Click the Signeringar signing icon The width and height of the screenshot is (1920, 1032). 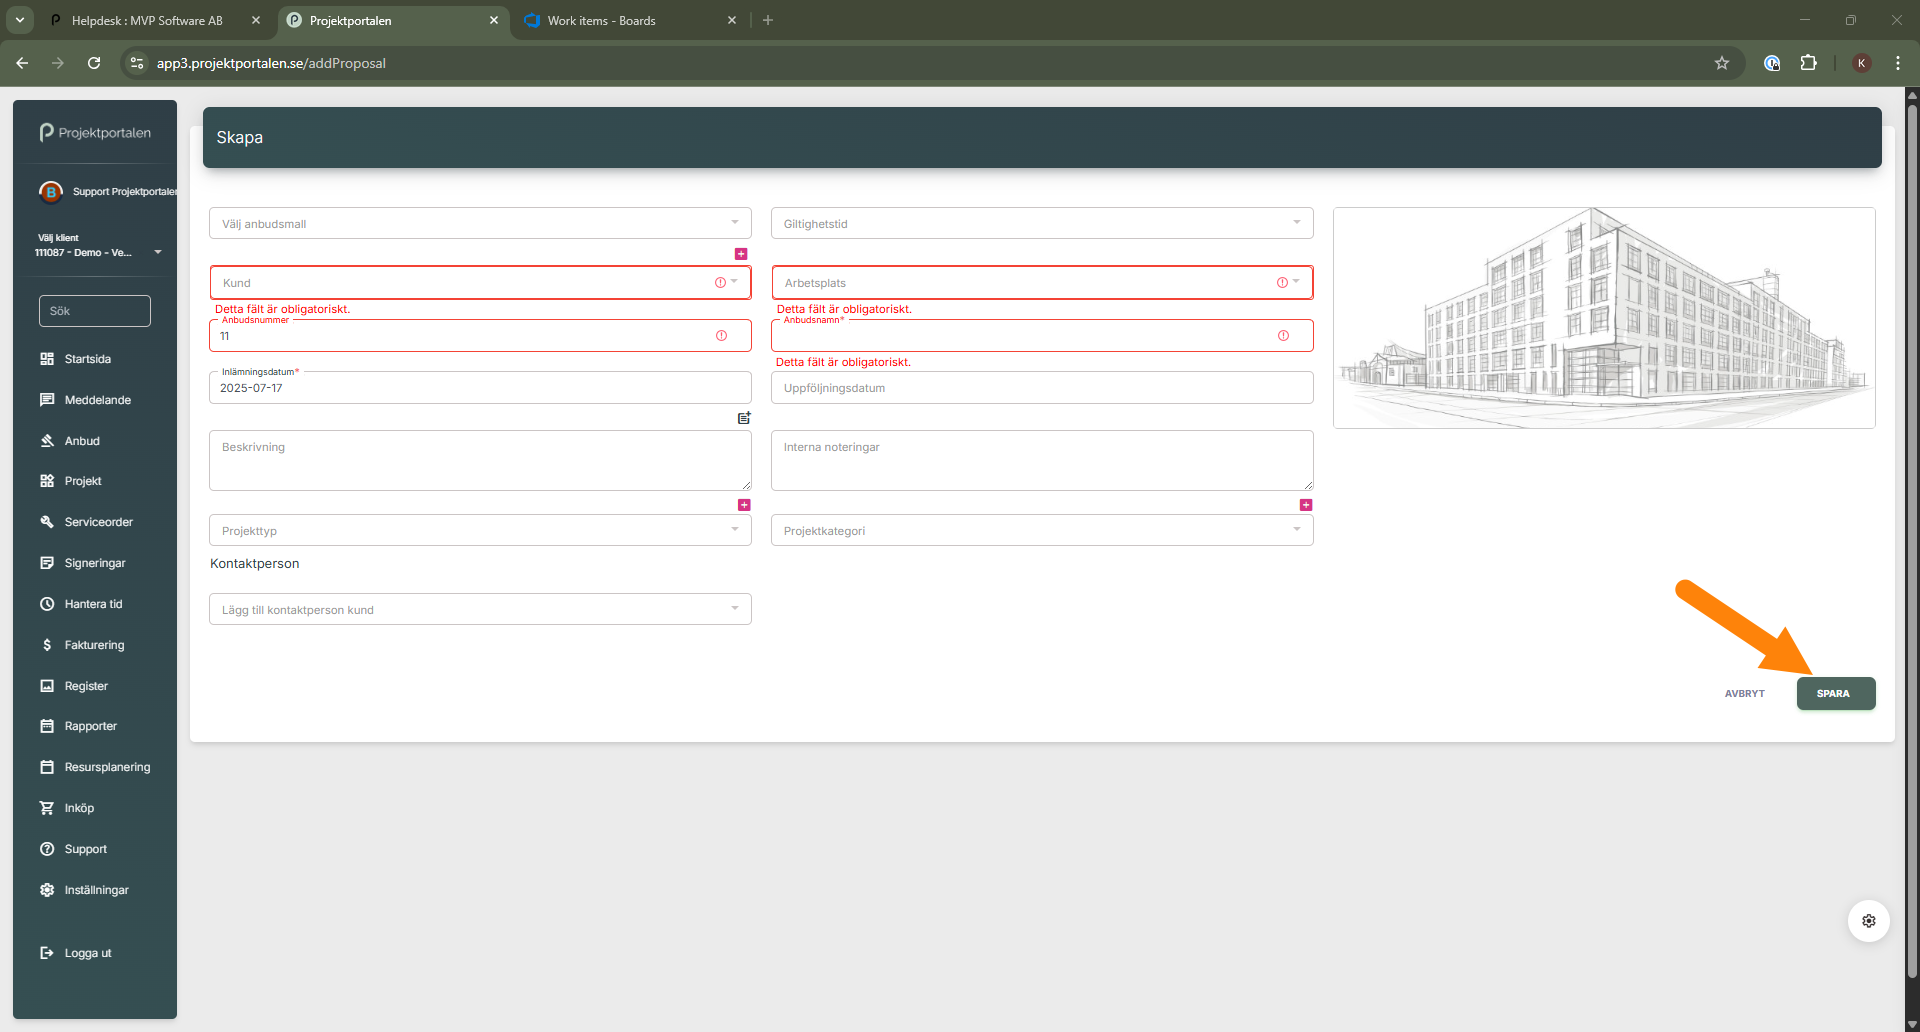47,563
